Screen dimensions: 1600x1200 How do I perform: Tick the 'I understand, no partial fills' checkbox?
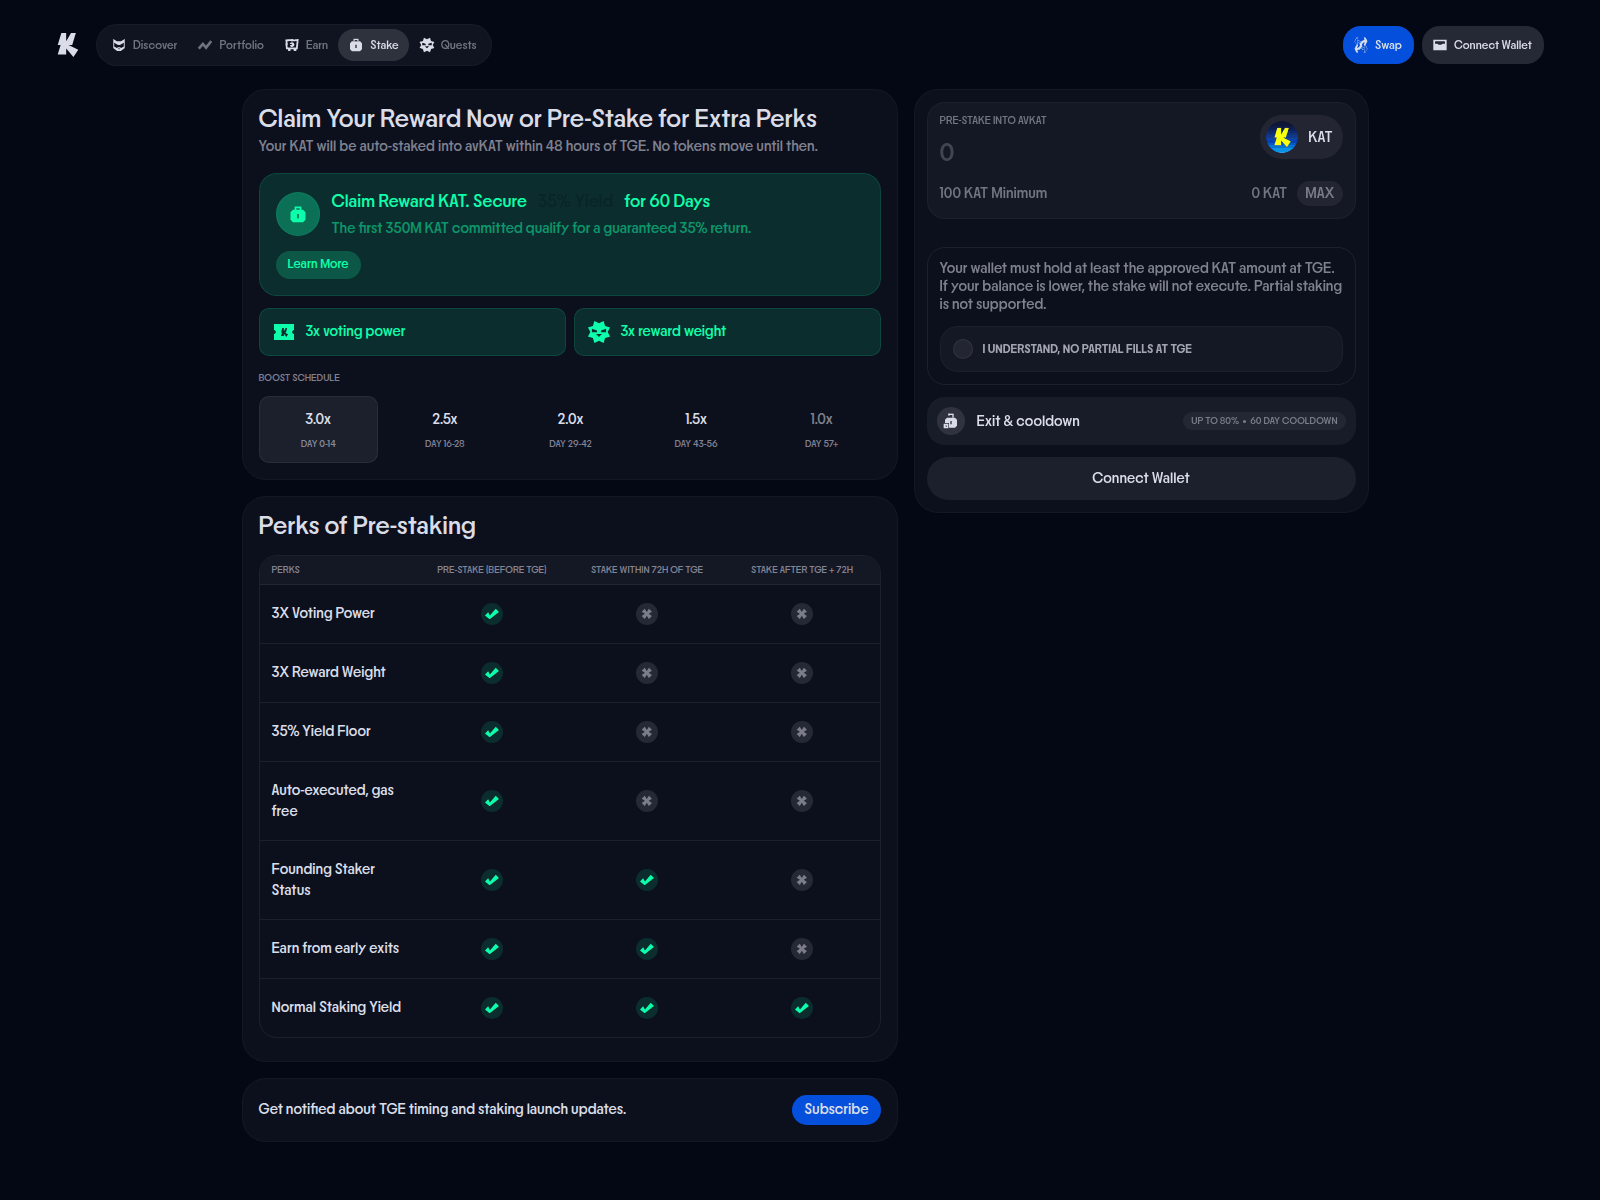(963, 349)
